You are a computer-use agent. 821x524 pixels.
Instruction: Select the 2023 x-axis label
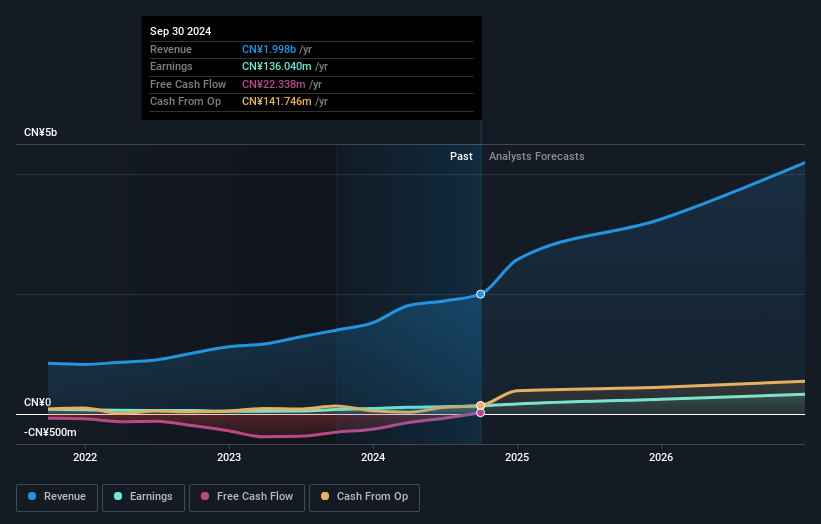229,457
